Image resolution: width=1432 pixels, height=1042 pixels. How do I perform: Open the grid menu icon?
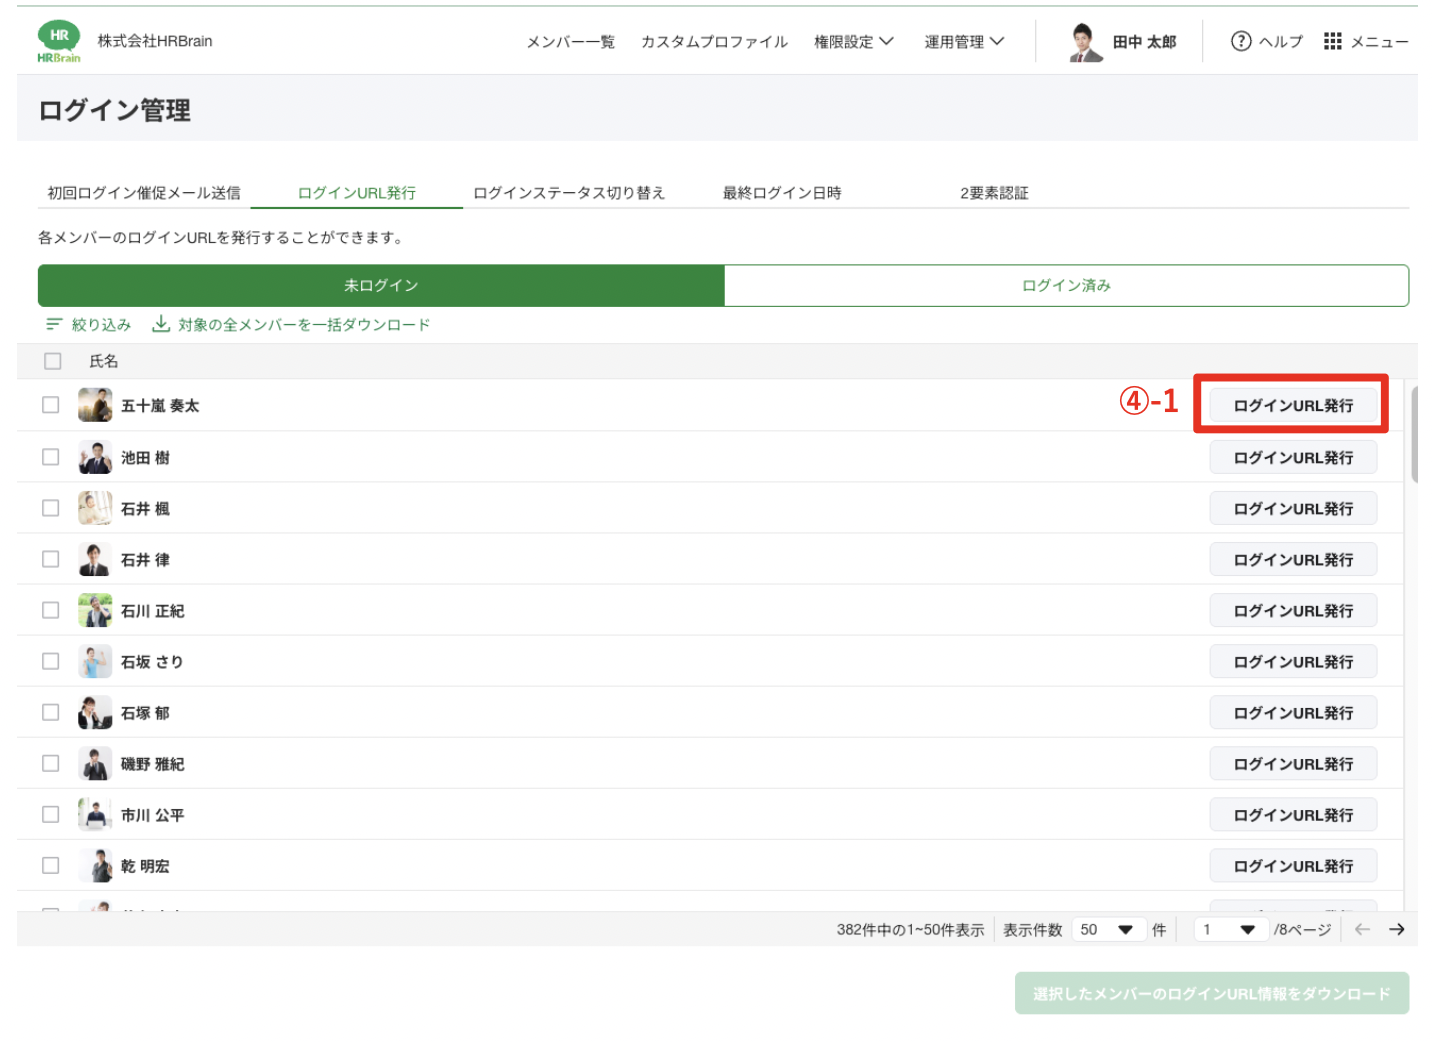pos(1332,41)
